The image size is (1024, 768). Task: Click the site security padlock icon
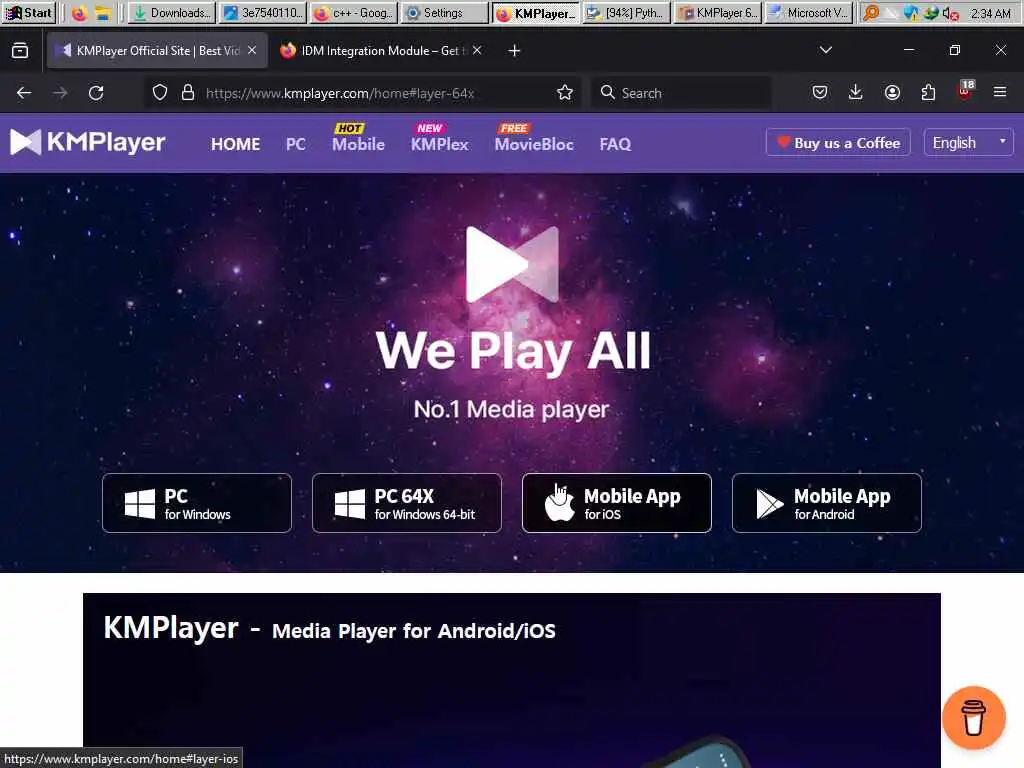tap(188, 93)
